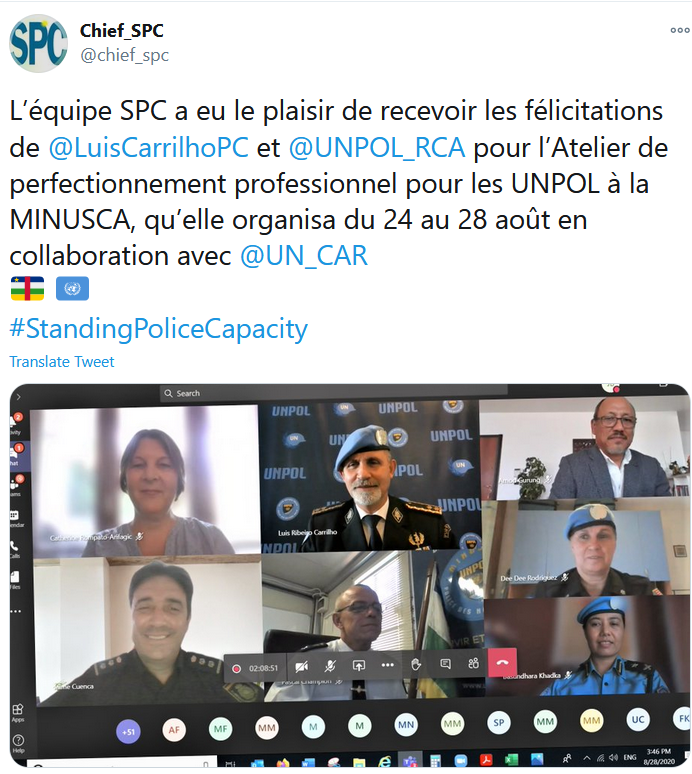Open the tweet's three-dot more options menu
The height and width of the screenshot is (774, 692).
click(680, 30)
